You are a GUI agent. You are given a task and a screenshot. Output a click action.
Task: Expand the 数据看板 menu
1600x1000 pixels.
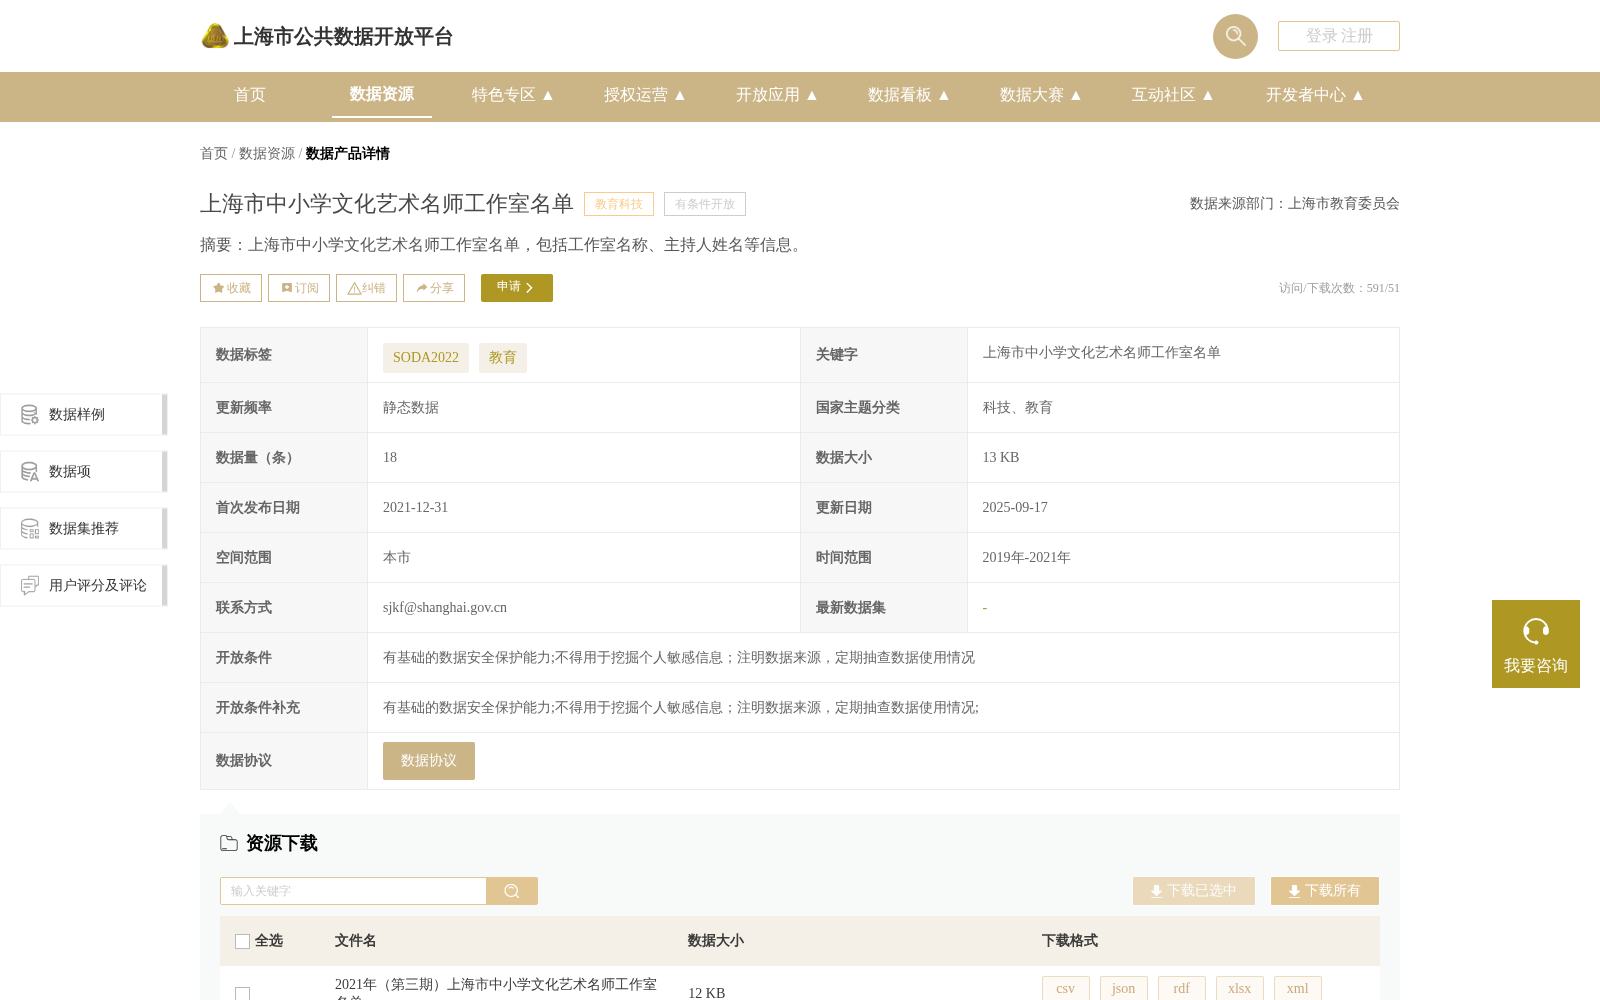point(909,95)
